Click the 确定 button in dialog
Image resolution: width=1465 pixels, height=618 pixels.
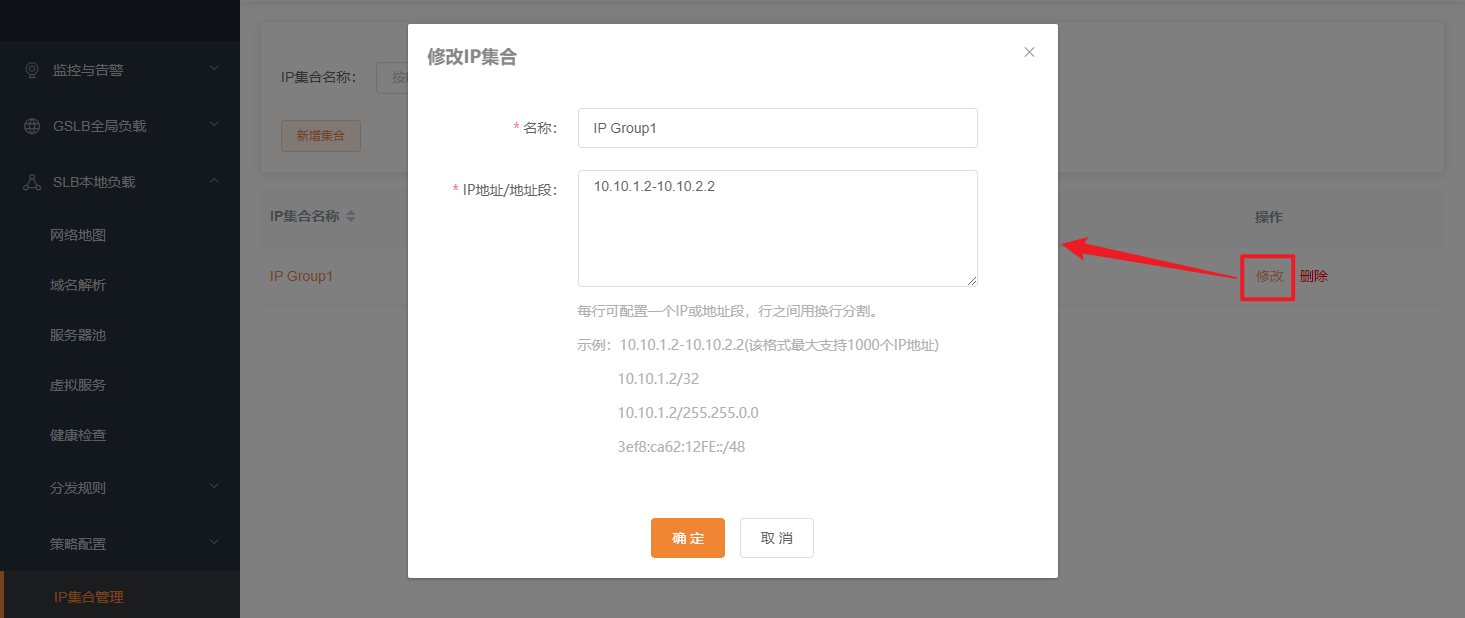(x=688, y=538)
